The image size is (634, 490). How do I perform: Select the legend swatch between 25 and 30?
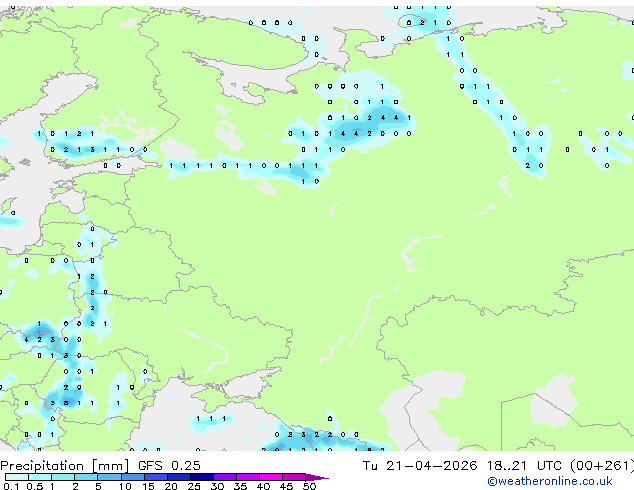coord(202,477)
